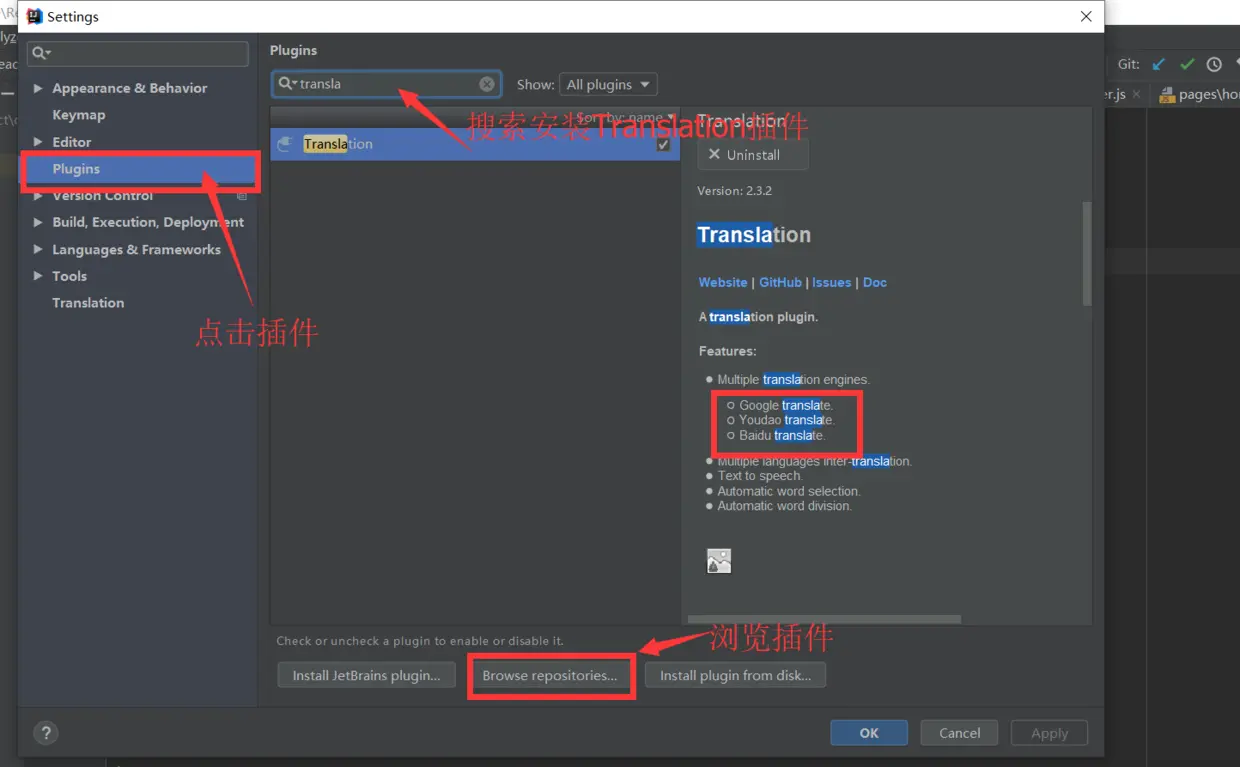This screenshot has height=767, width=1240.
Task: Select Languages & Frameworks category
Action: pyautogui.click(x=136, y=249)
